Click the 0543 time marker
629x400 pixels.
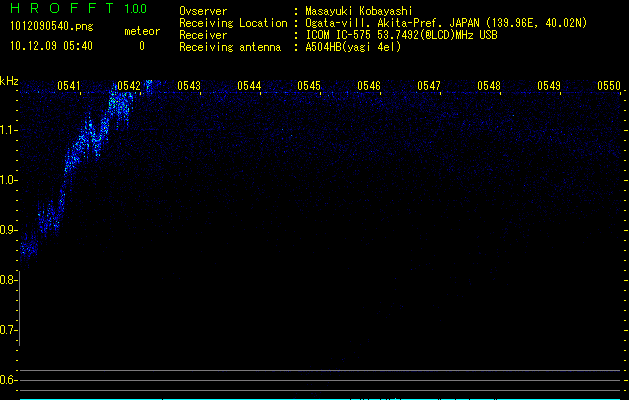click(x=189, y=86)
